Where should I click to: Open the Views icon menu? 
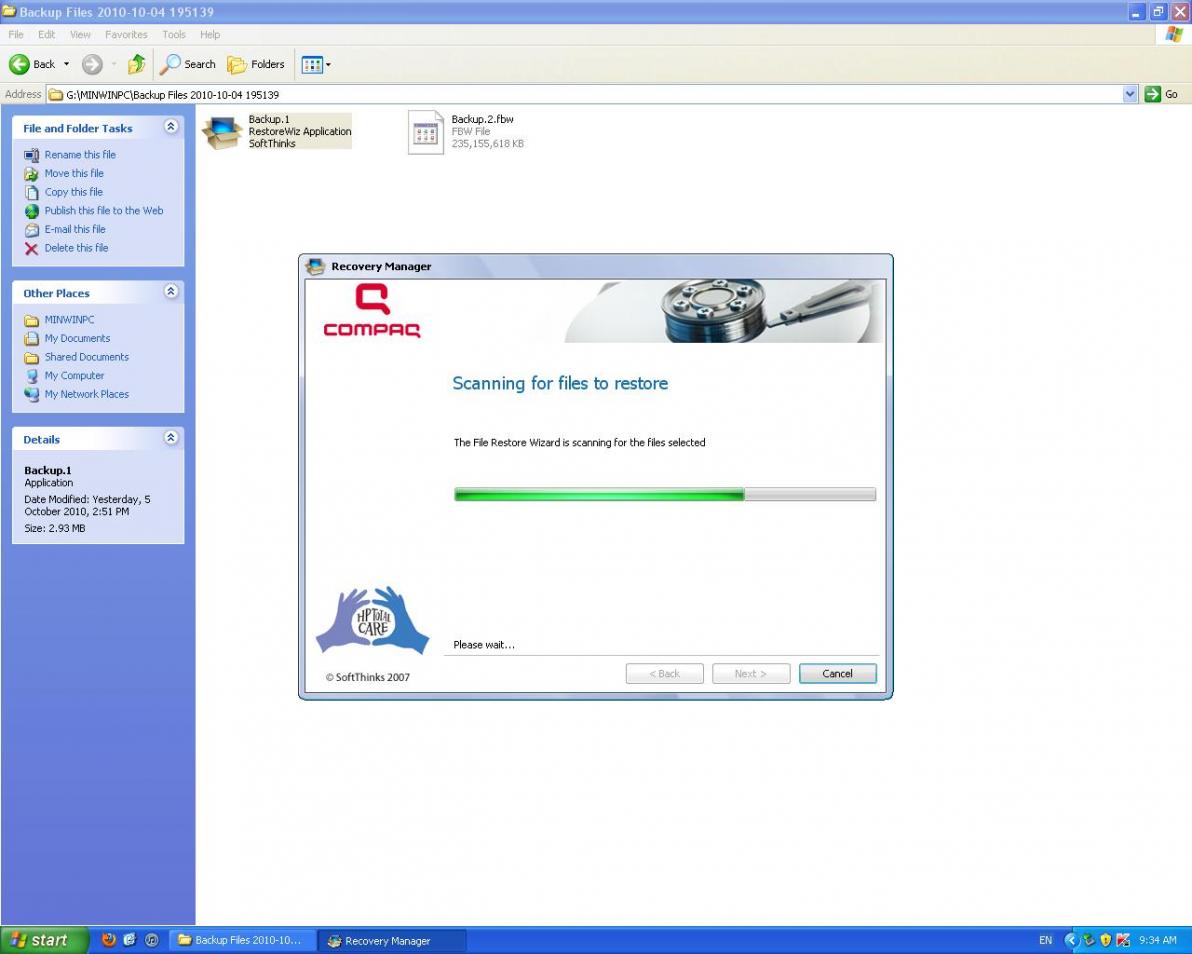pos(312,65)
